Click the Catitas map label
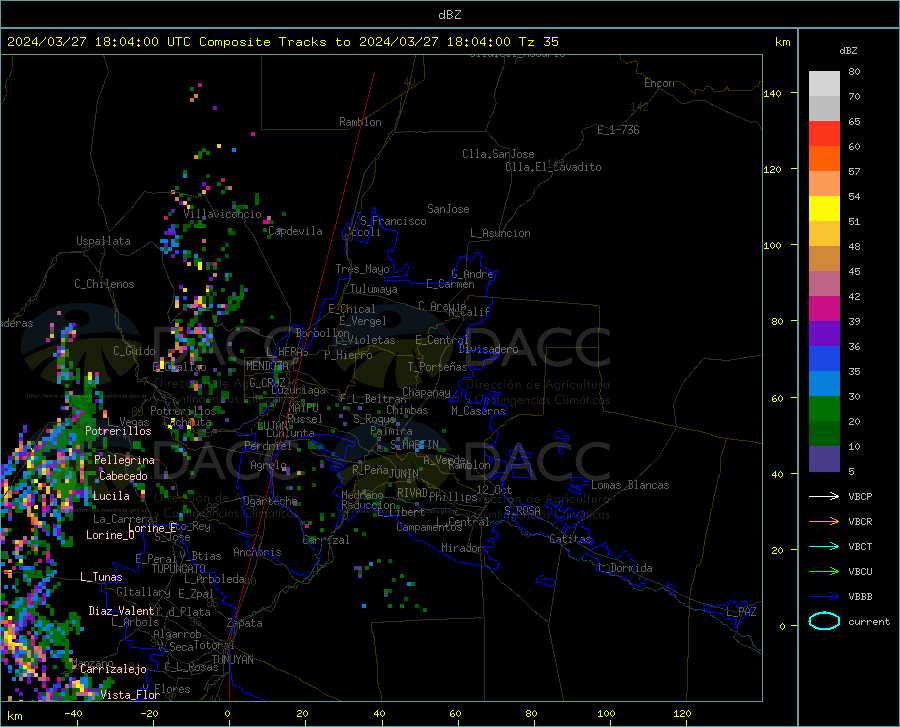Screen dimensions: 900x727 point(570,539)
